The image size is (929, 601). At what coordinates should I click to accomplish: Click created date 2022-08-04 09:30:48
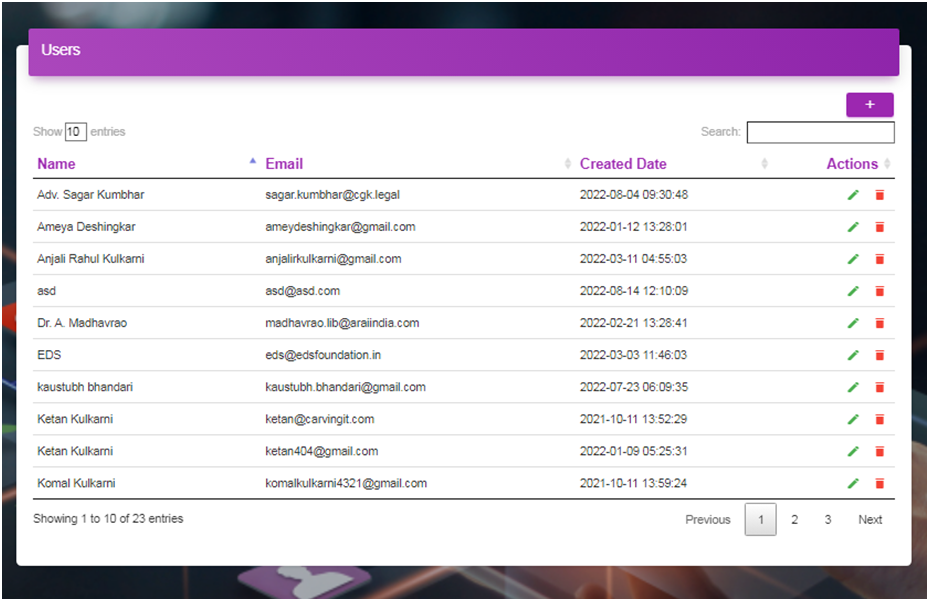(x=634, y=195)
